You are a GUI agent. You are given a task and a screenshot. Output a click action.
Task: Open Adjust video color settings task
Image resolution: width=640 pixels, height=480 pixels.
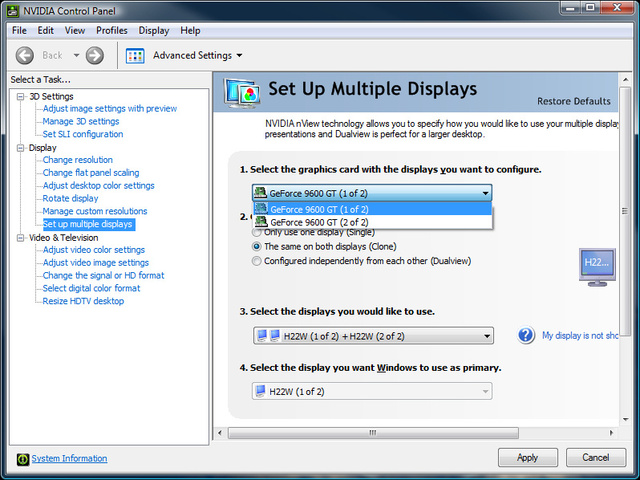93,250
